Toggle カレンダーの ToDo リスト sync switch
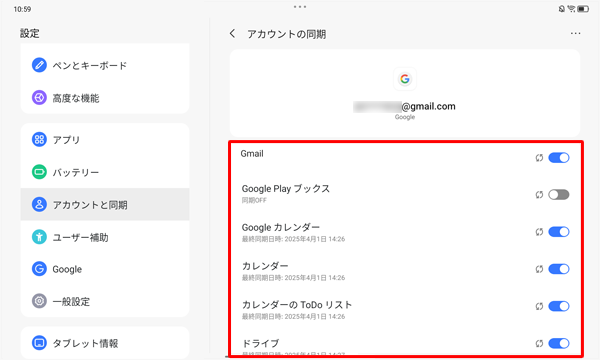The height and width of the screenshot is (360, 600). [x=559, y=306]
